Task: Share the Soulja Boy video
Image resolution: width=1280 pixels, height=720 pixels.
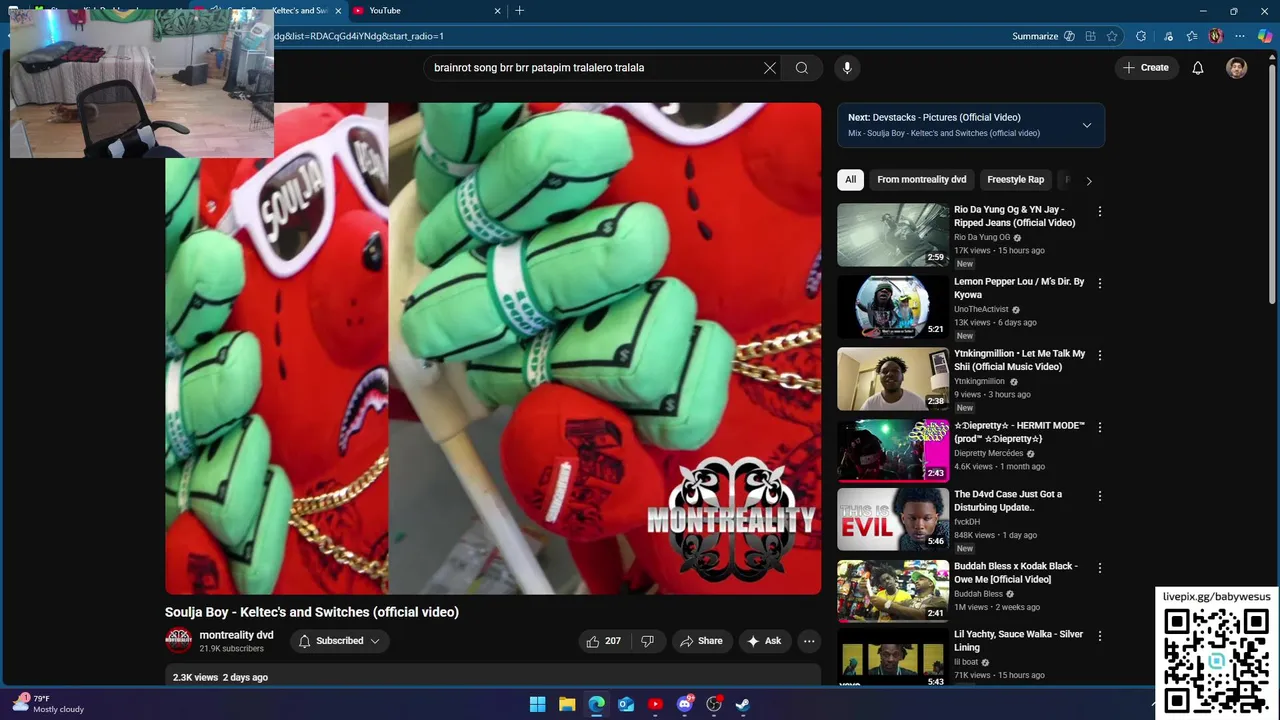Action: pos(701,641)
